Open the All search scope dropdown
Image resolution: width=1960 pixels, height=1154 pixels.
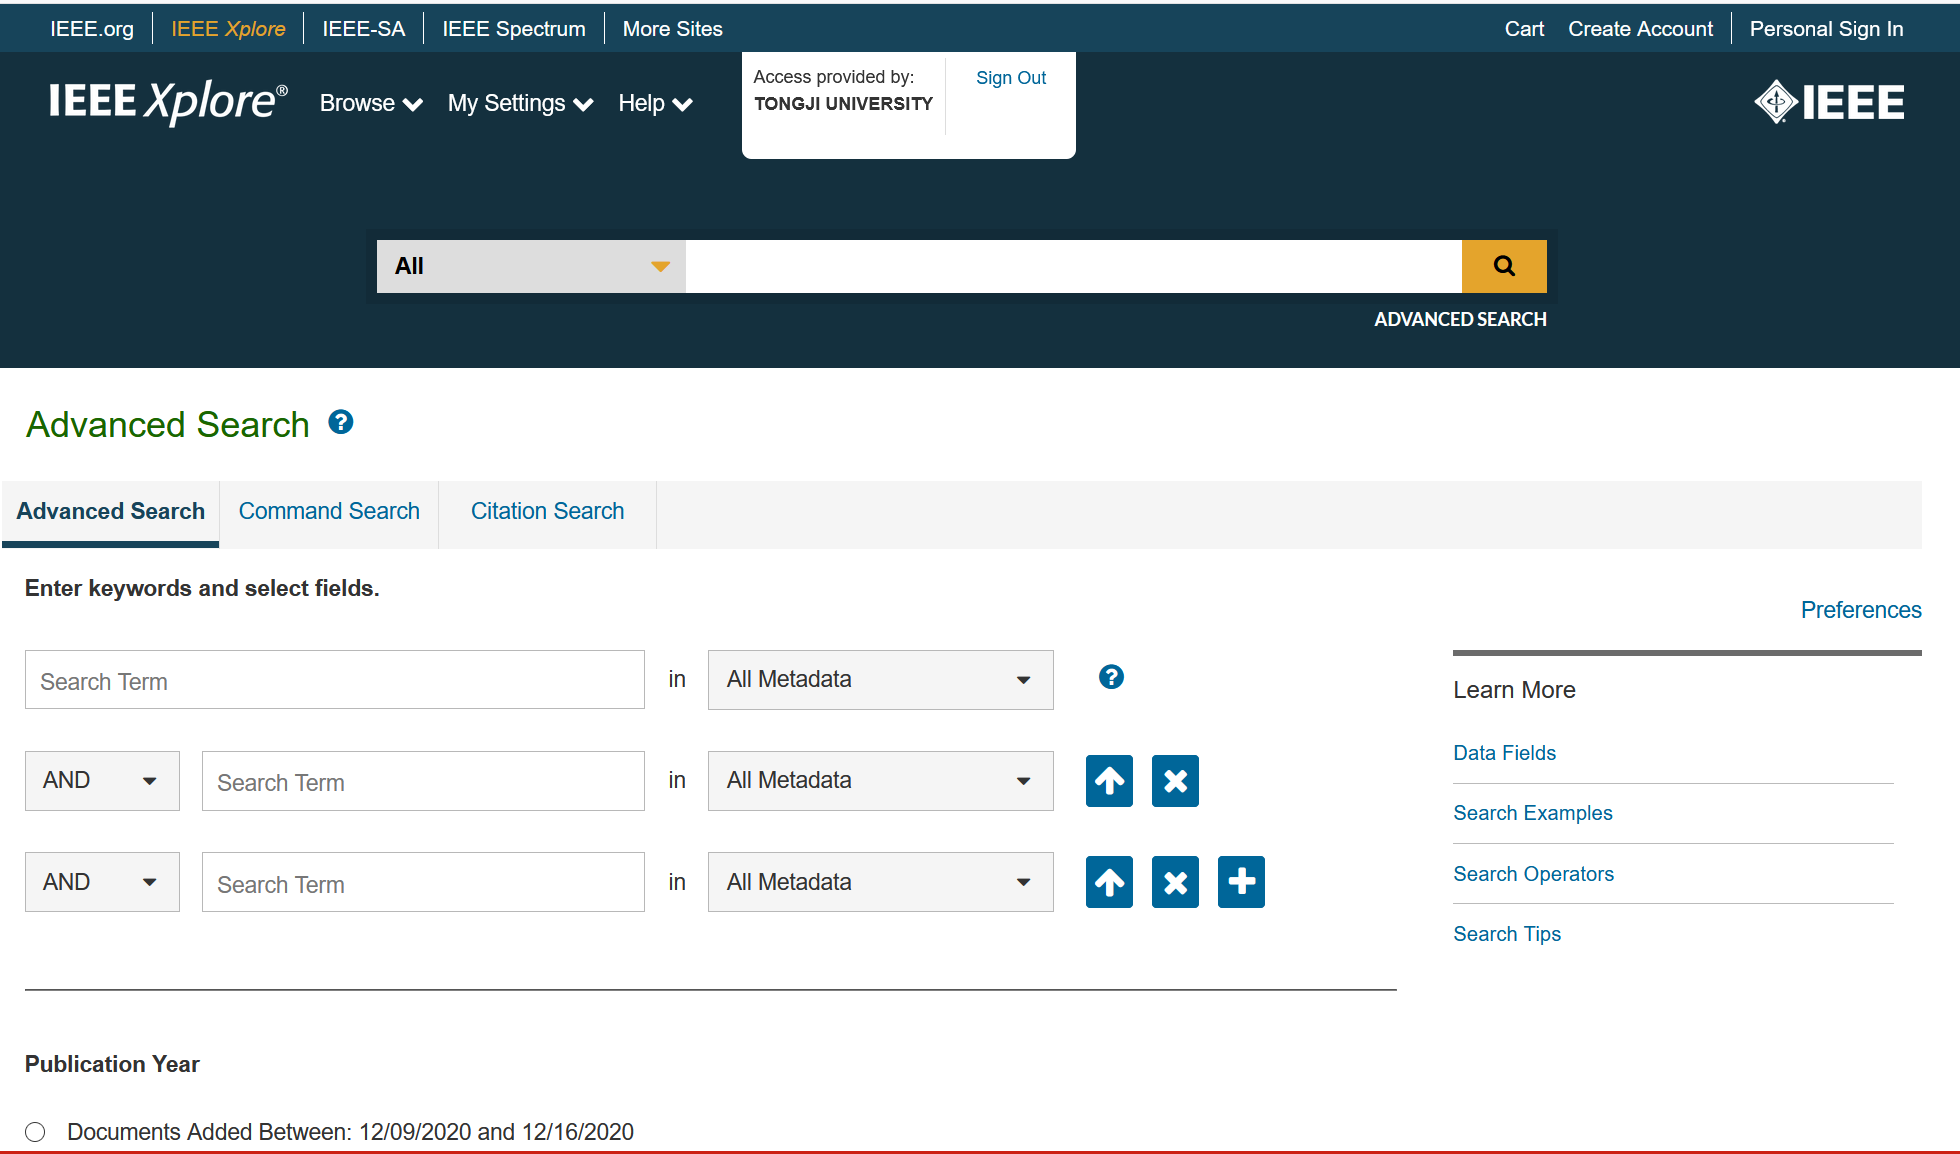531,266
